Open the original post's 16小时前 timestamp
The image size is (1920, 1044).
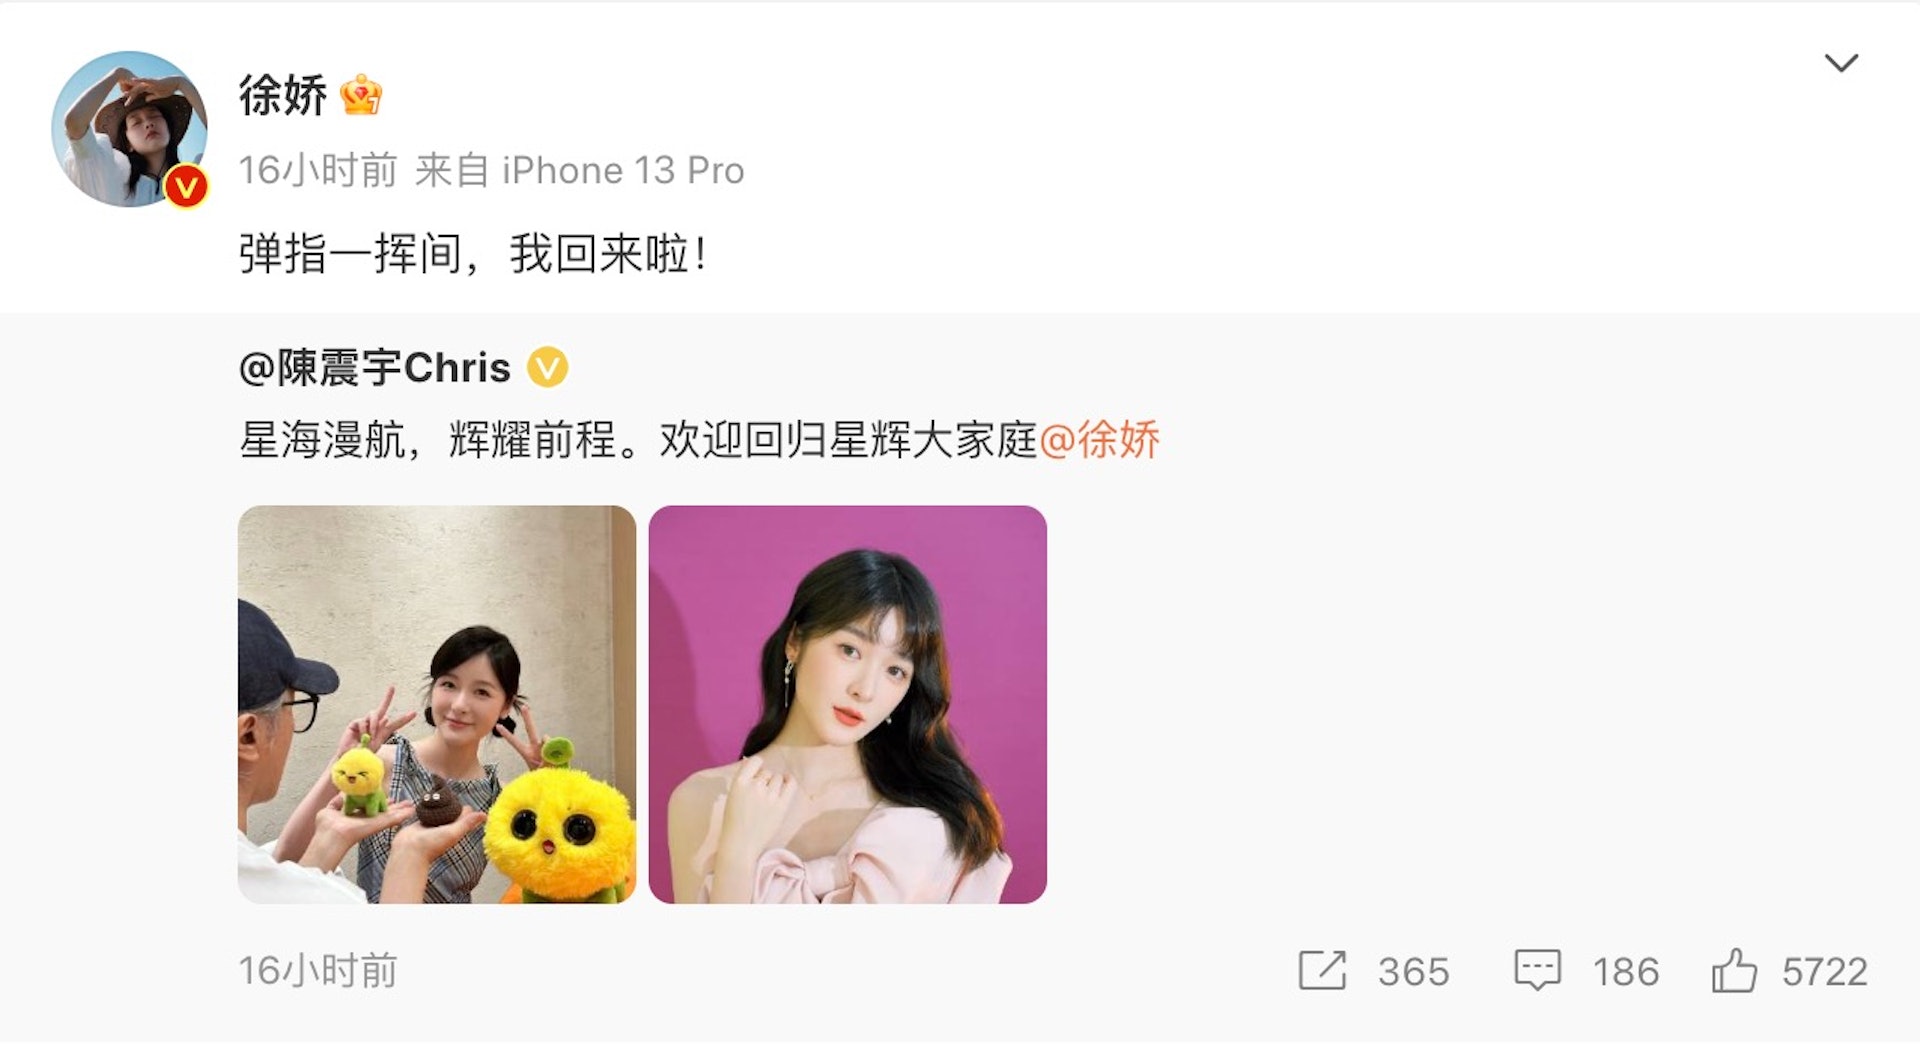click(x=318, y=971)
